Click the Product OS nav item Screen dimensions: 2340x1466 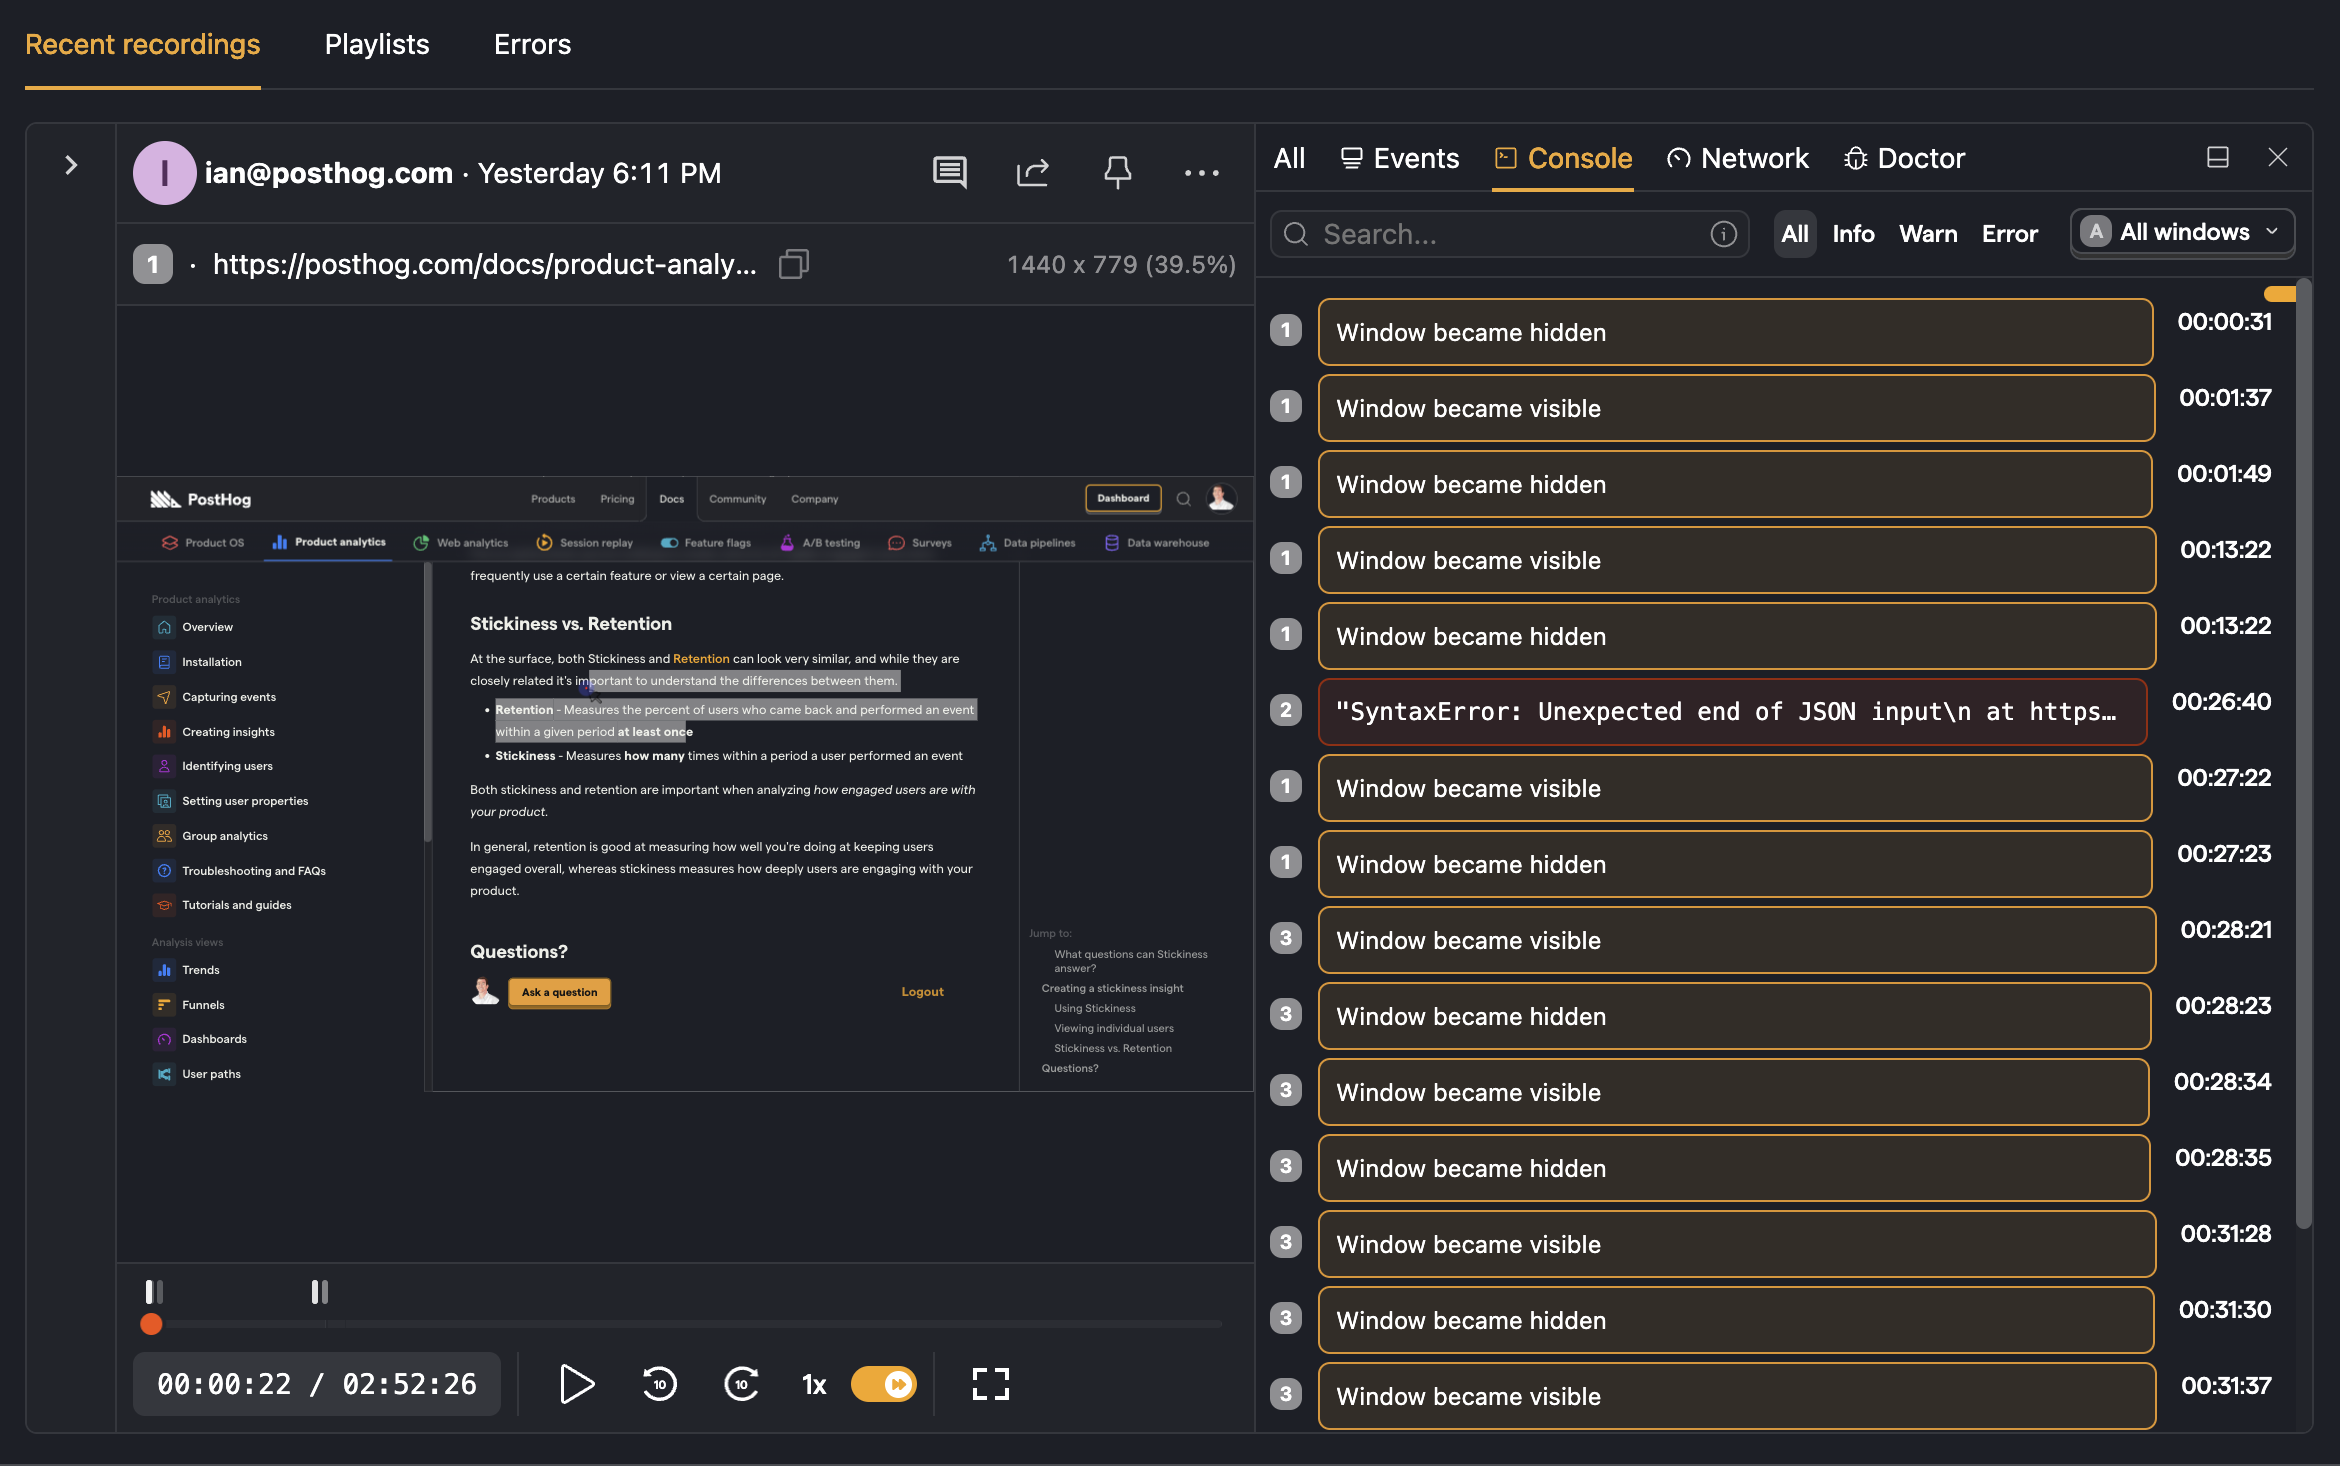pos(203,543)
